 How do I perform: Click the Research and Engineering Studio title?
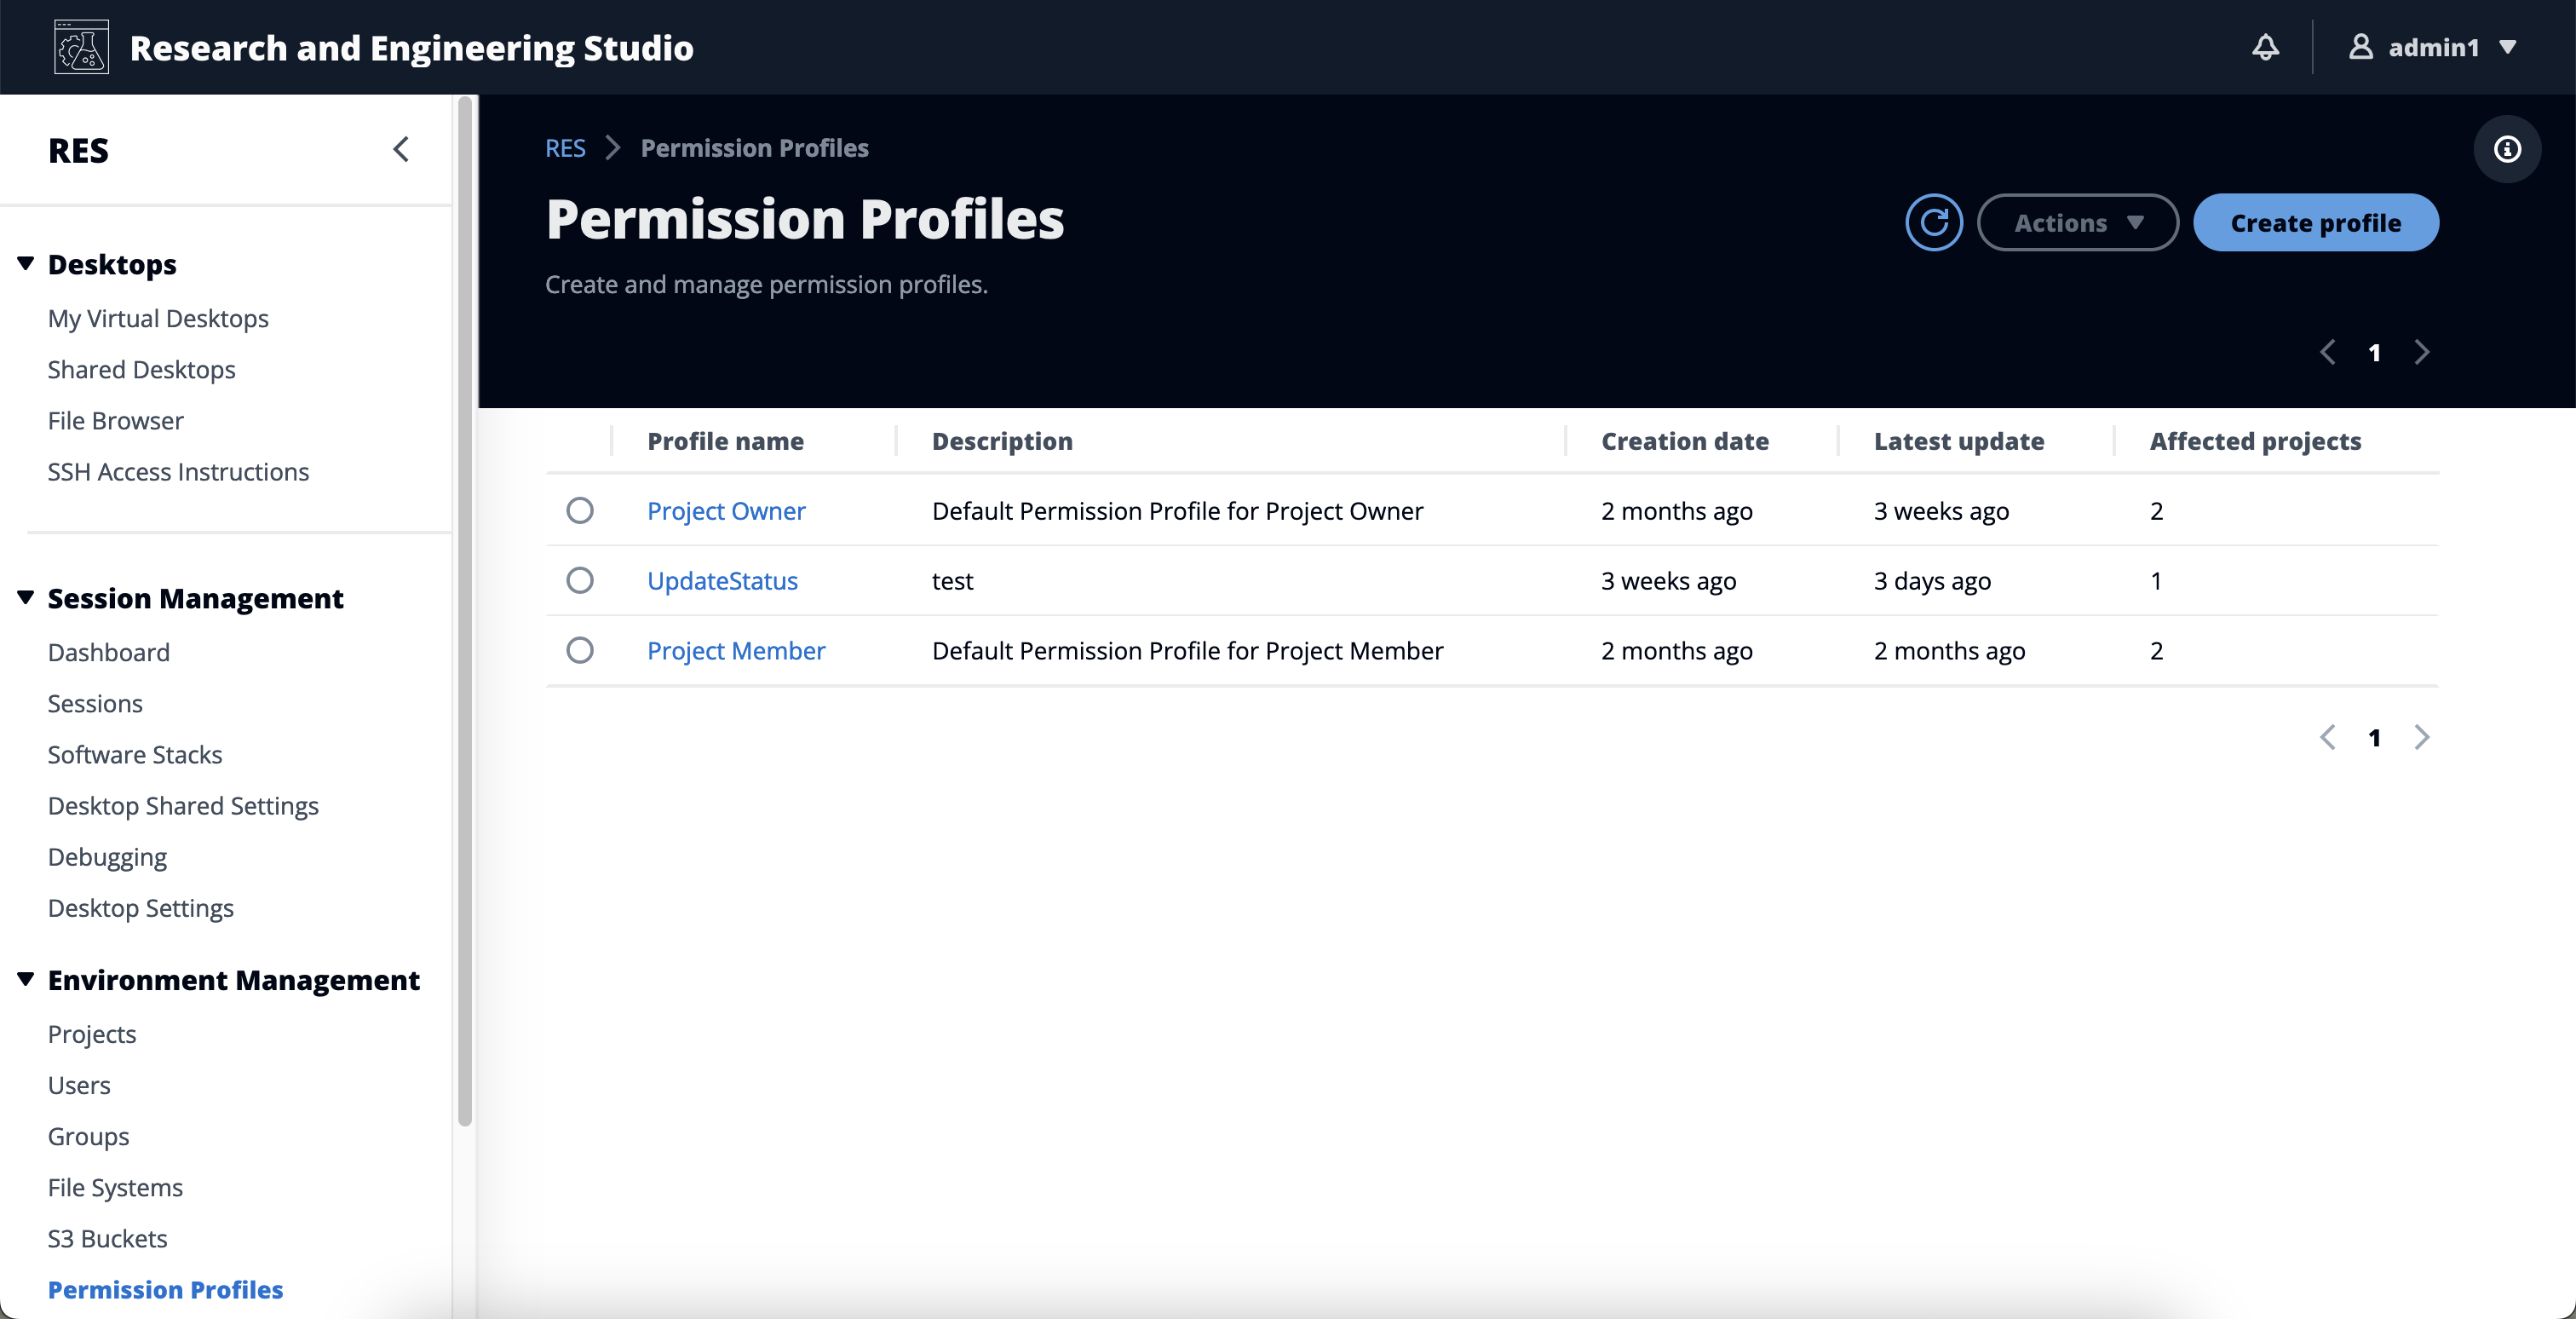point(411,47)
